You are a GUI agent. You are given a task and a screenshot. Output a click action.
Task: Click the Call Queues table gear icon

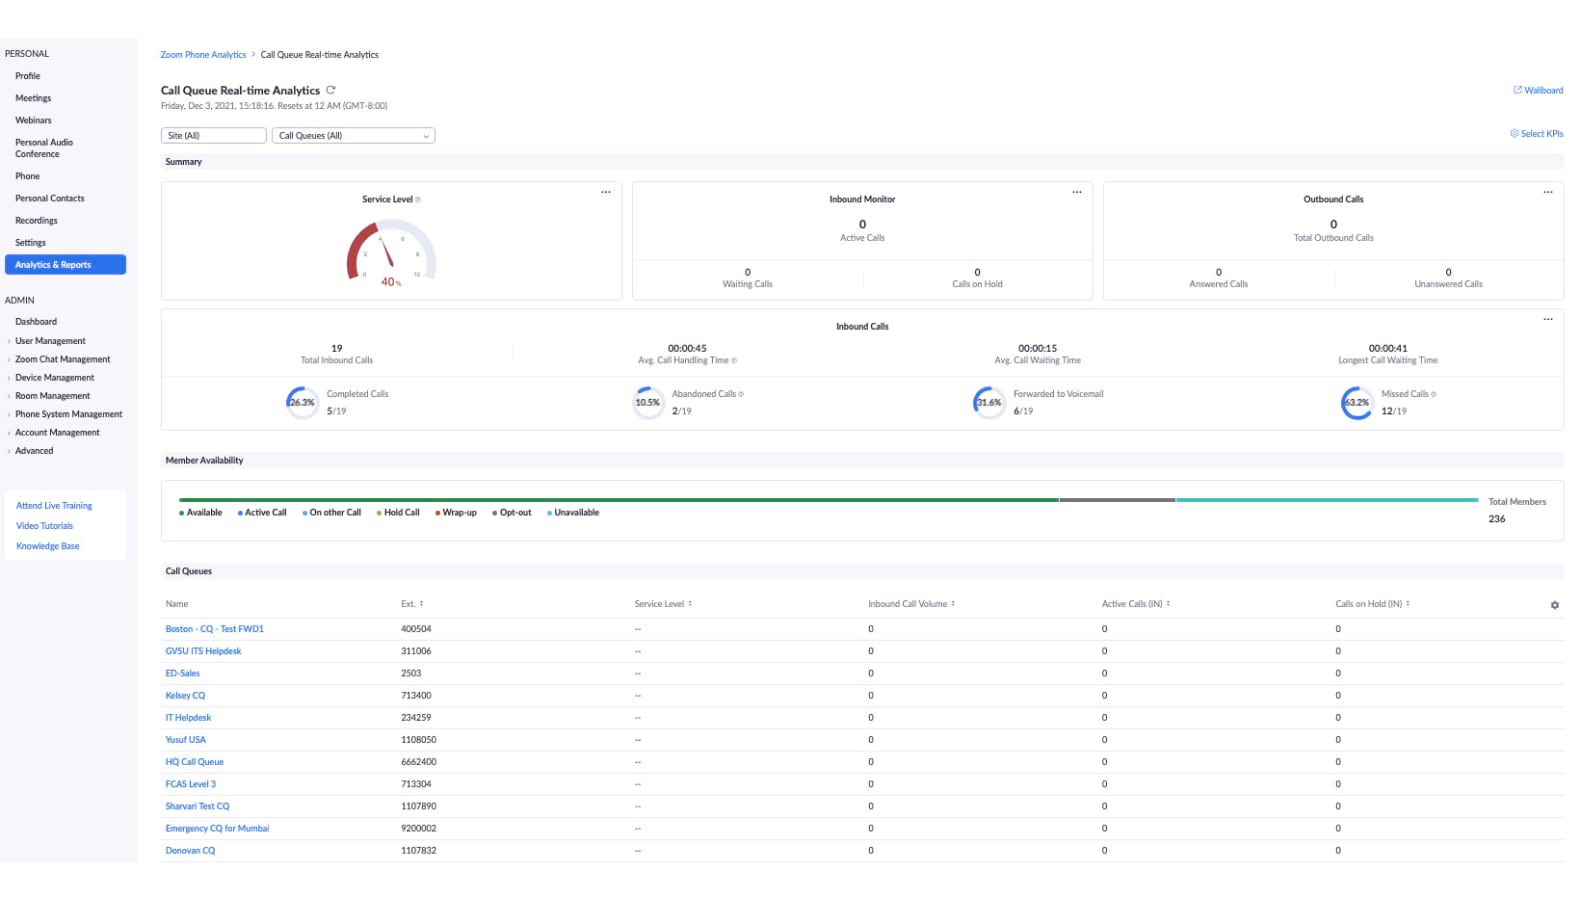pyautogui.click(x=1554, y=605)
